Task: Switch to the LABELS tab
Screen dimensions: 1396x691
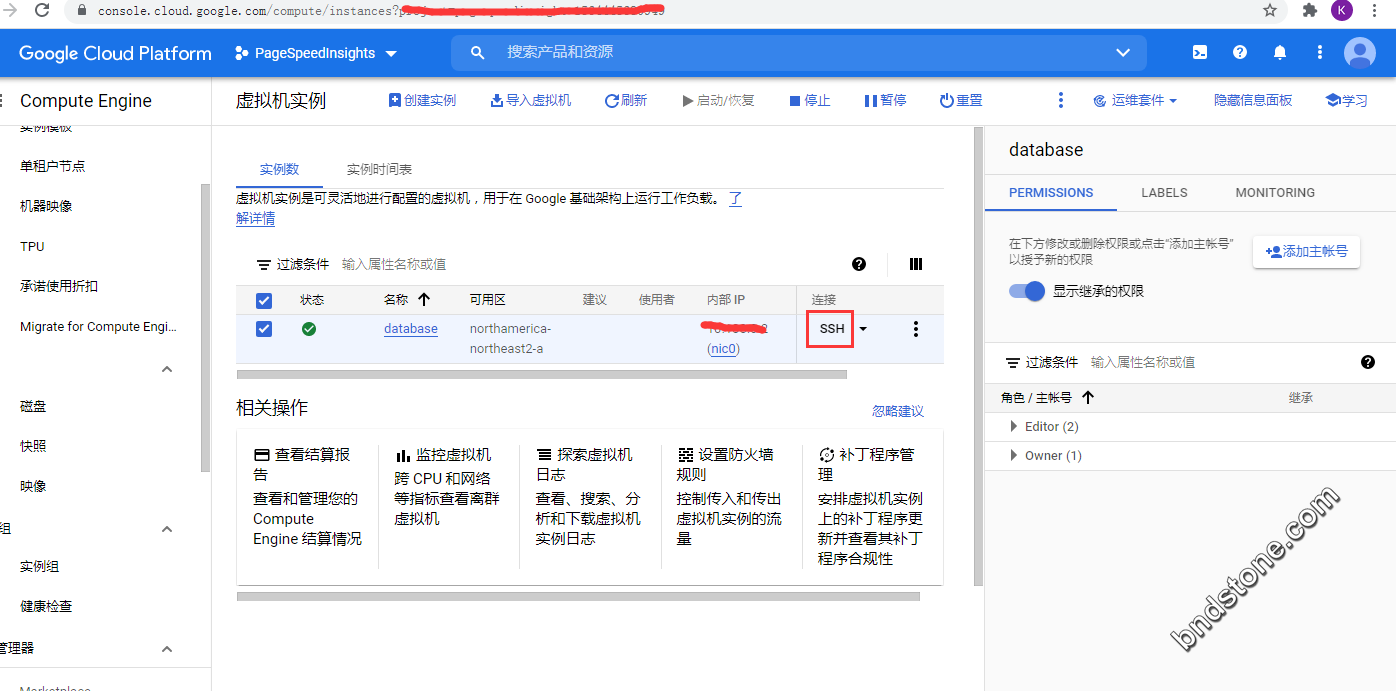Action: (1164, 193)
